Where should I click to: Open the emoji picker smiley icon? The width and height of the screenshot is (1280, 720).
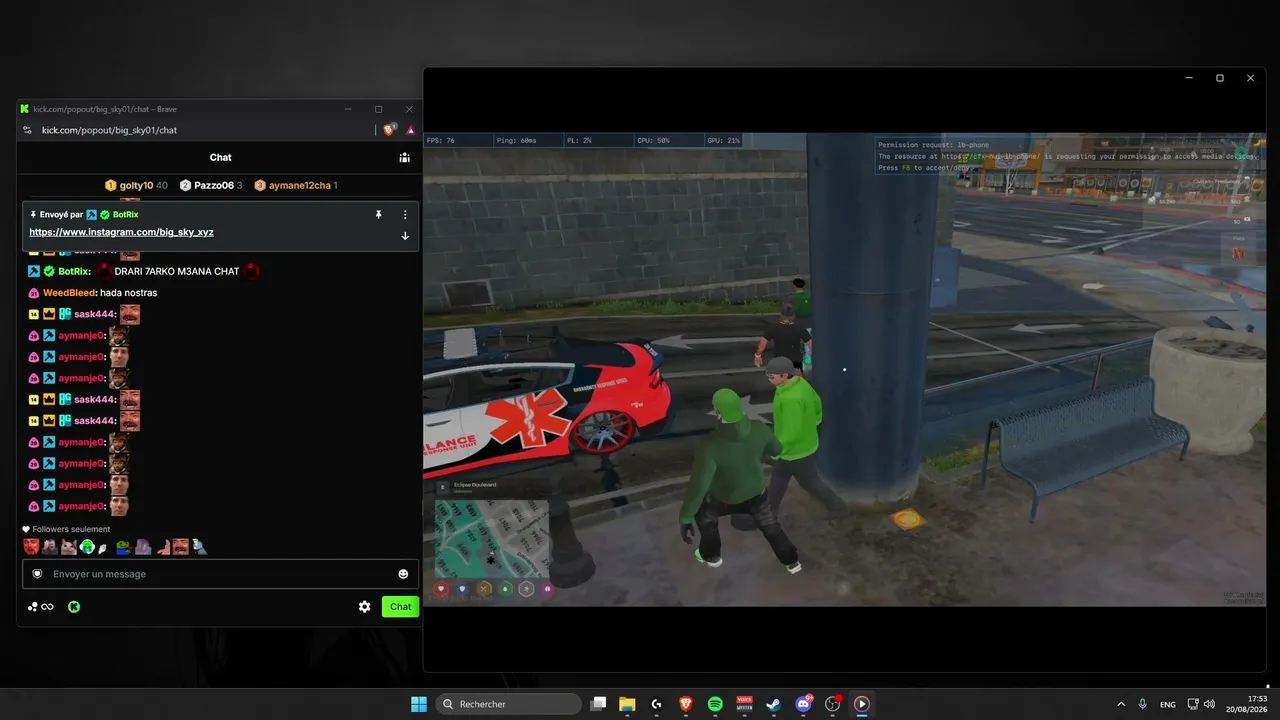403,574
